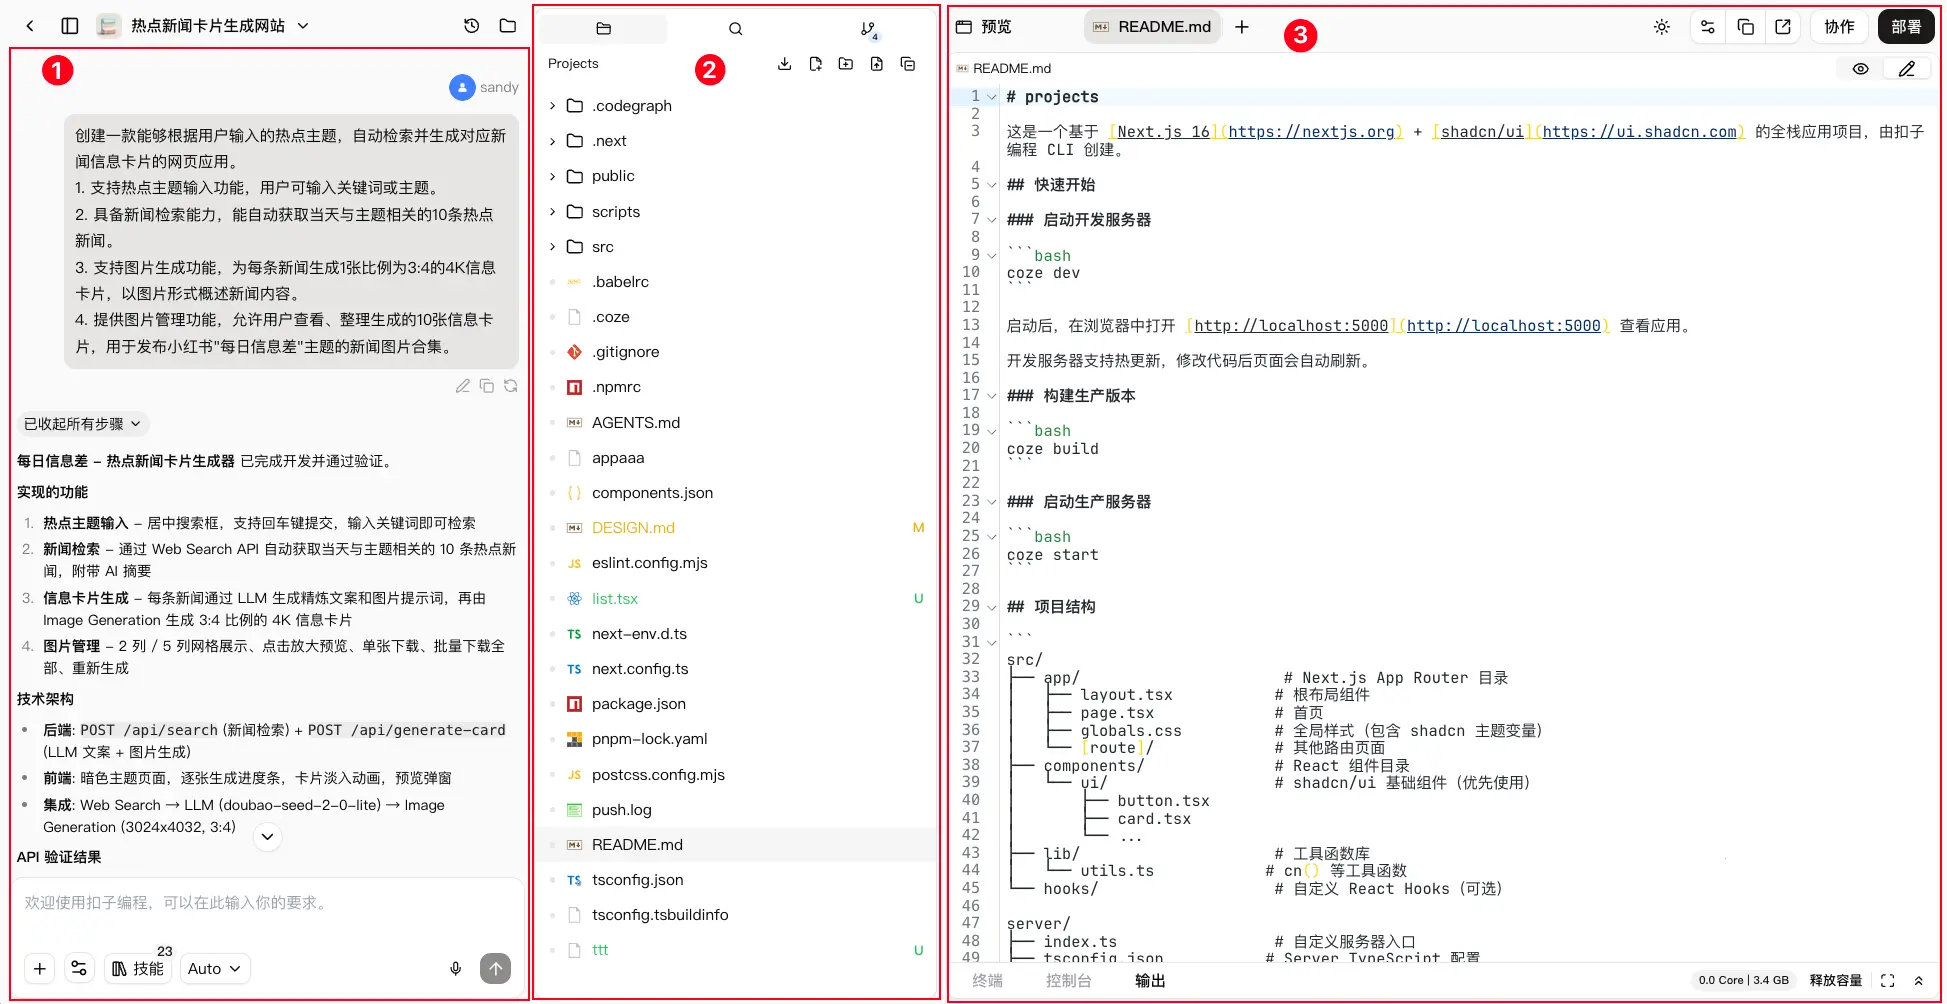Focus the 欢迎使用扣子编程 chat input box

click(267, 903)
